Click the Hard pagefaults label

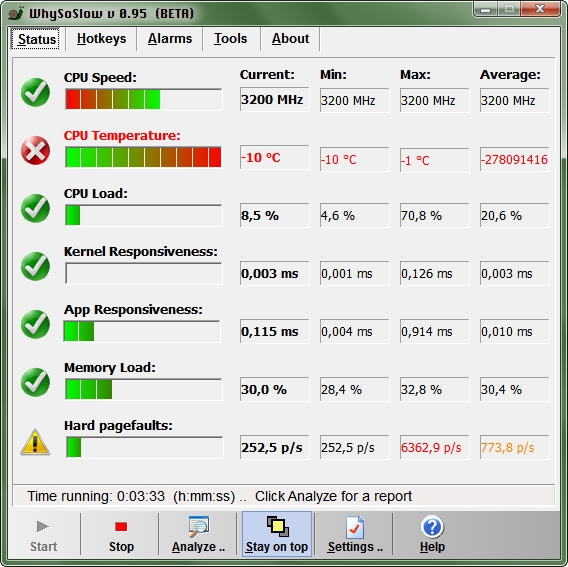pyautogui.click(x=118, y=425)
